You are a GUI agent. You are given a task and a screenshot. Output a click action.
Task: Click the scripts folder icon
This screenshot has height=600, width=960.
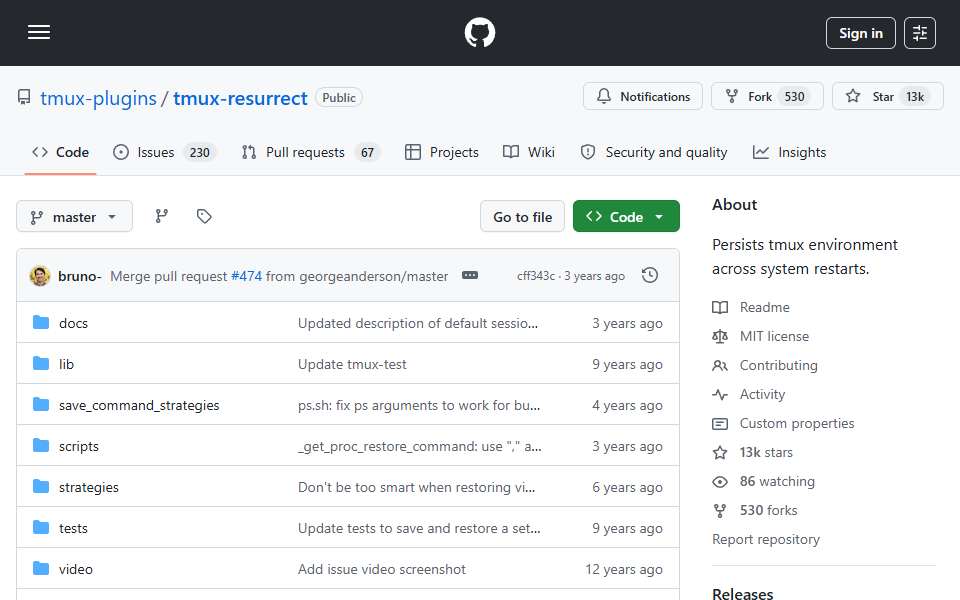click(x=41, y=446)
